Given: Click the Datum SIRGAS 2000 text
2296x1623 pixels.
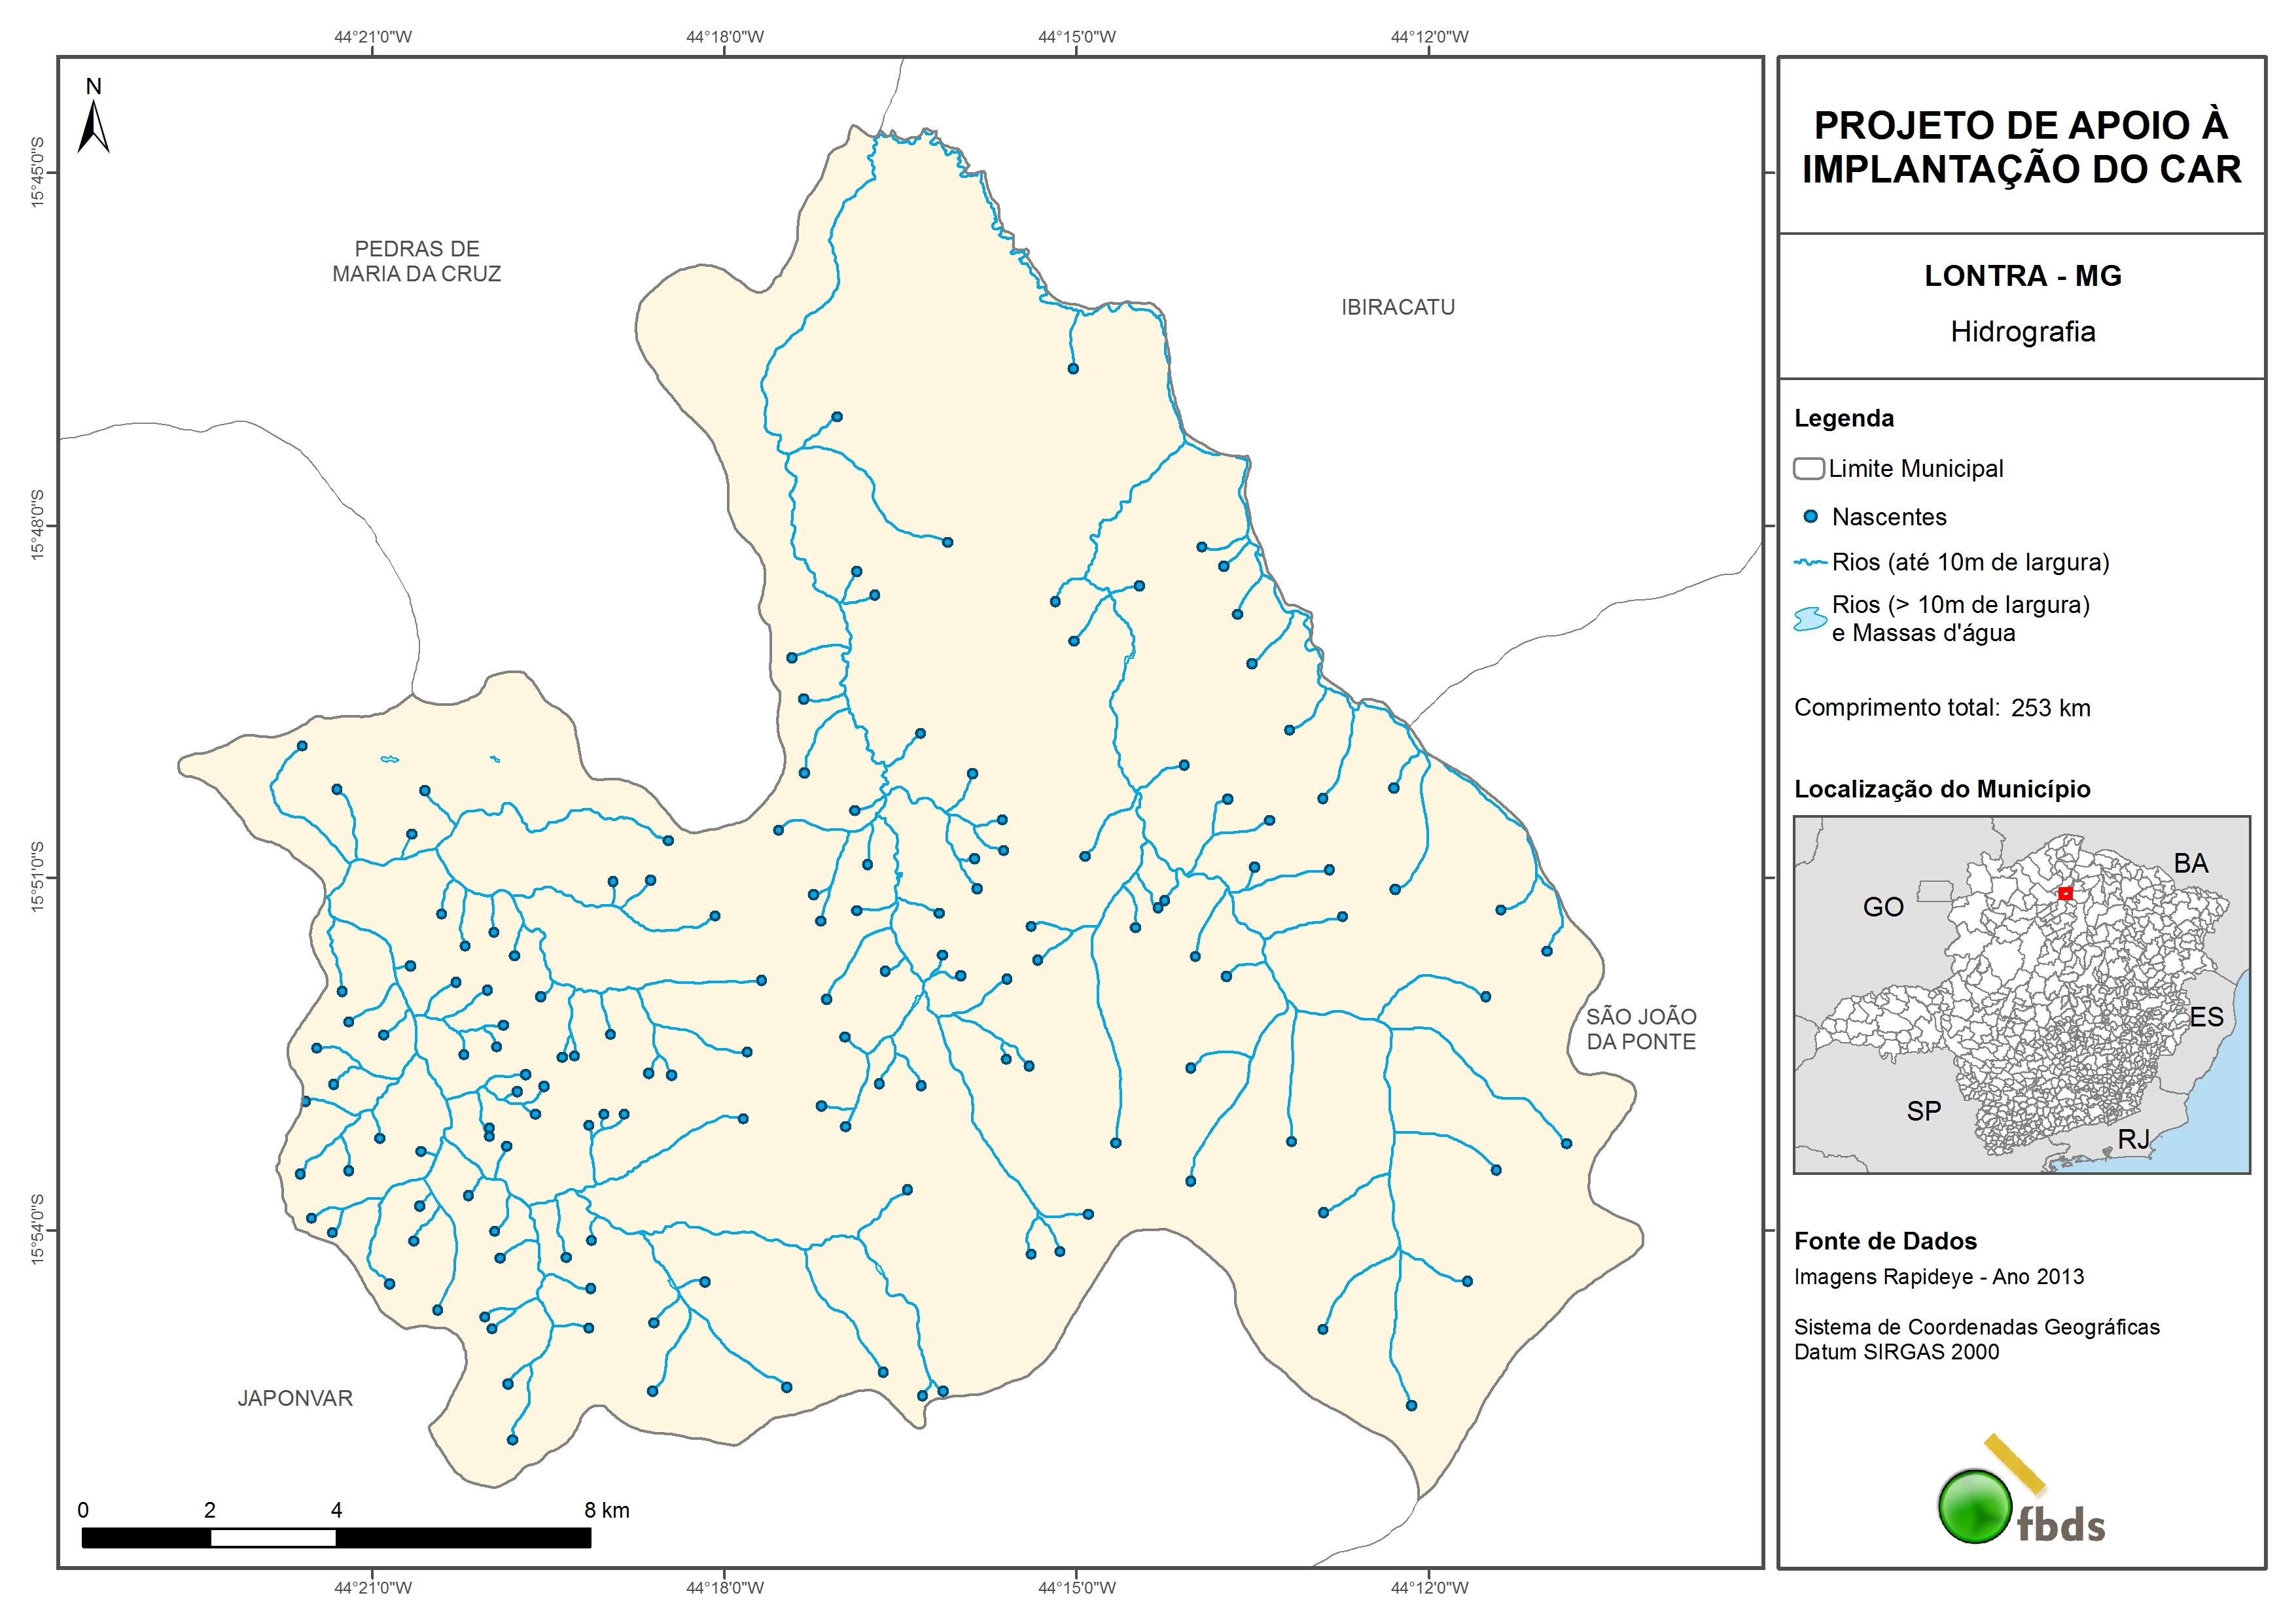Looking at the screenshot, I should point(1896,1352).
